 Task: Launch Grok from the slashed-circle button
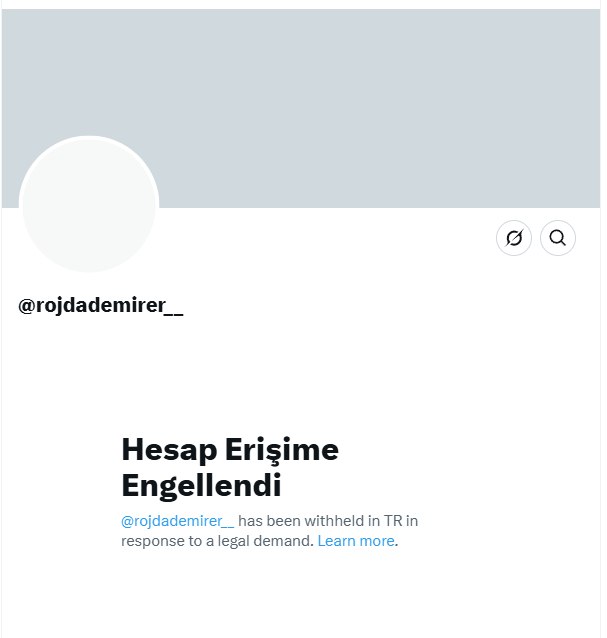pyautogui.click(x=513, y=238)
